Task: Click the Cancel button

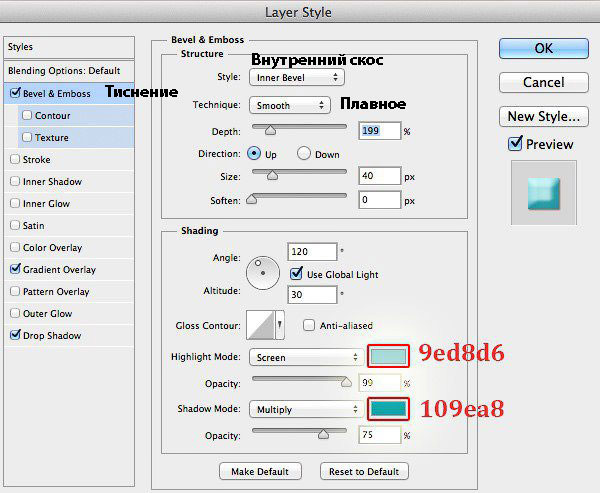Action: click(x=544, y=82)
